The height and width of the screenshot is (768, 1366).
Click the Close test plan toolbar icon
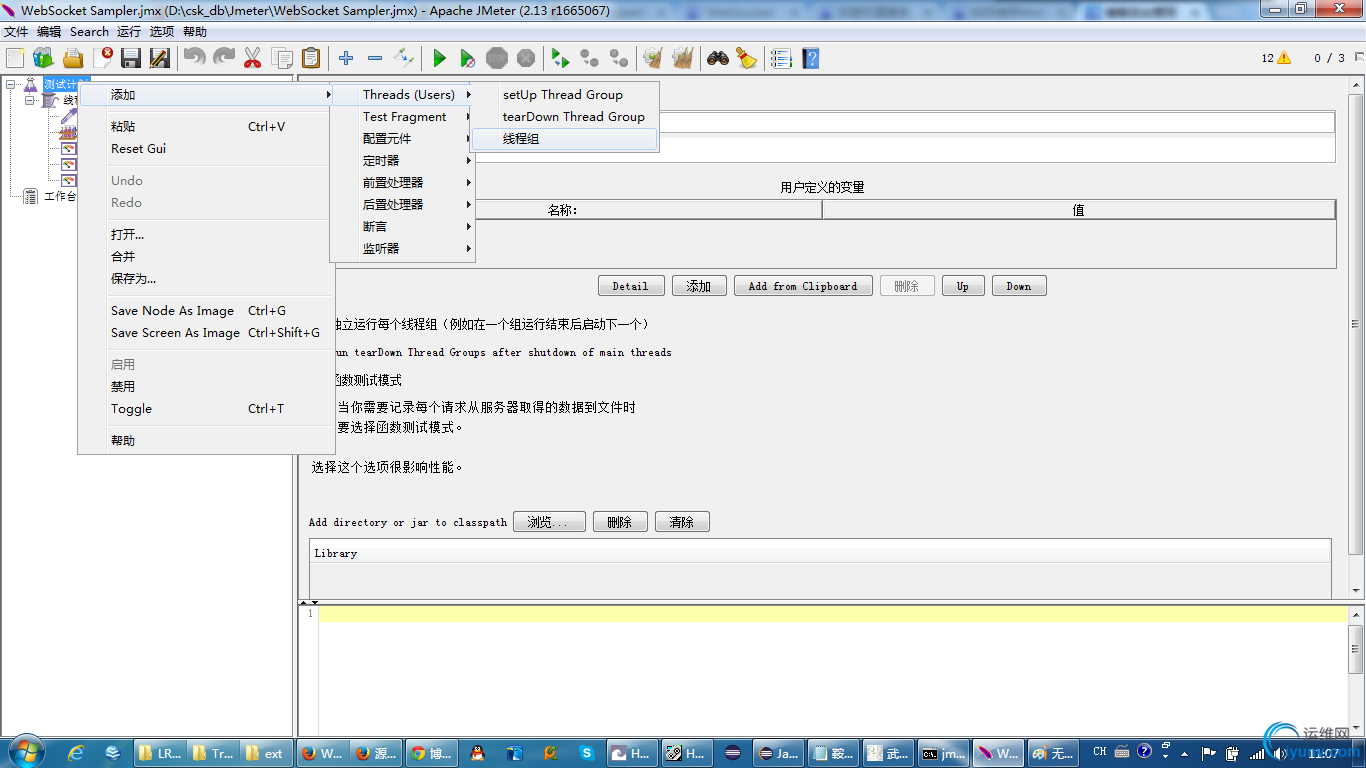pos(102,58)
